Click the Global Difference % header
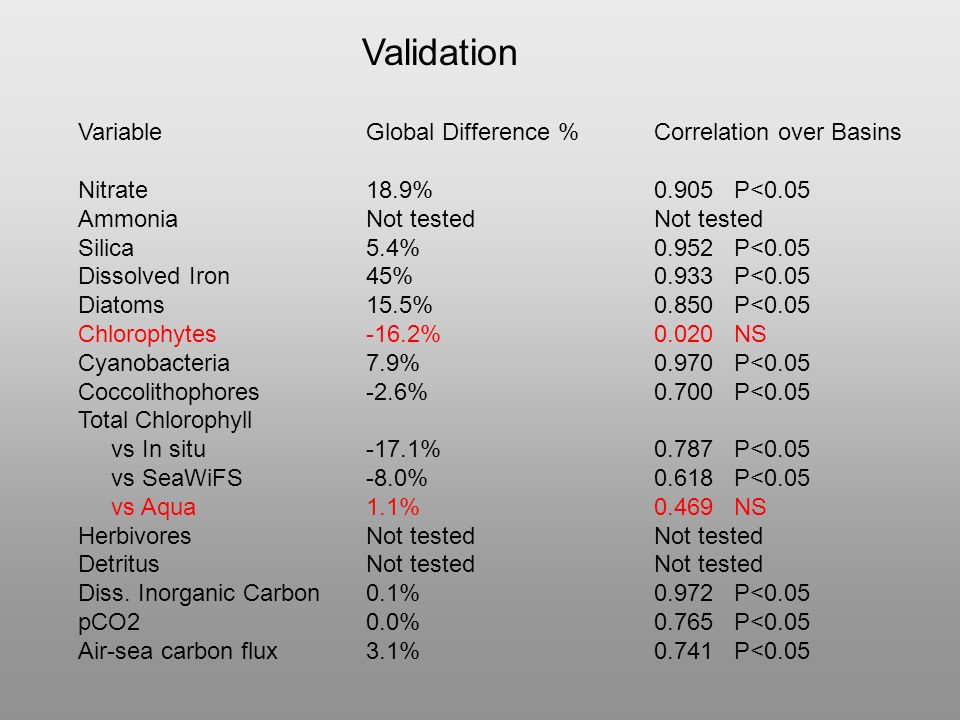The image size is (960, 720). (x=472, y=132)
